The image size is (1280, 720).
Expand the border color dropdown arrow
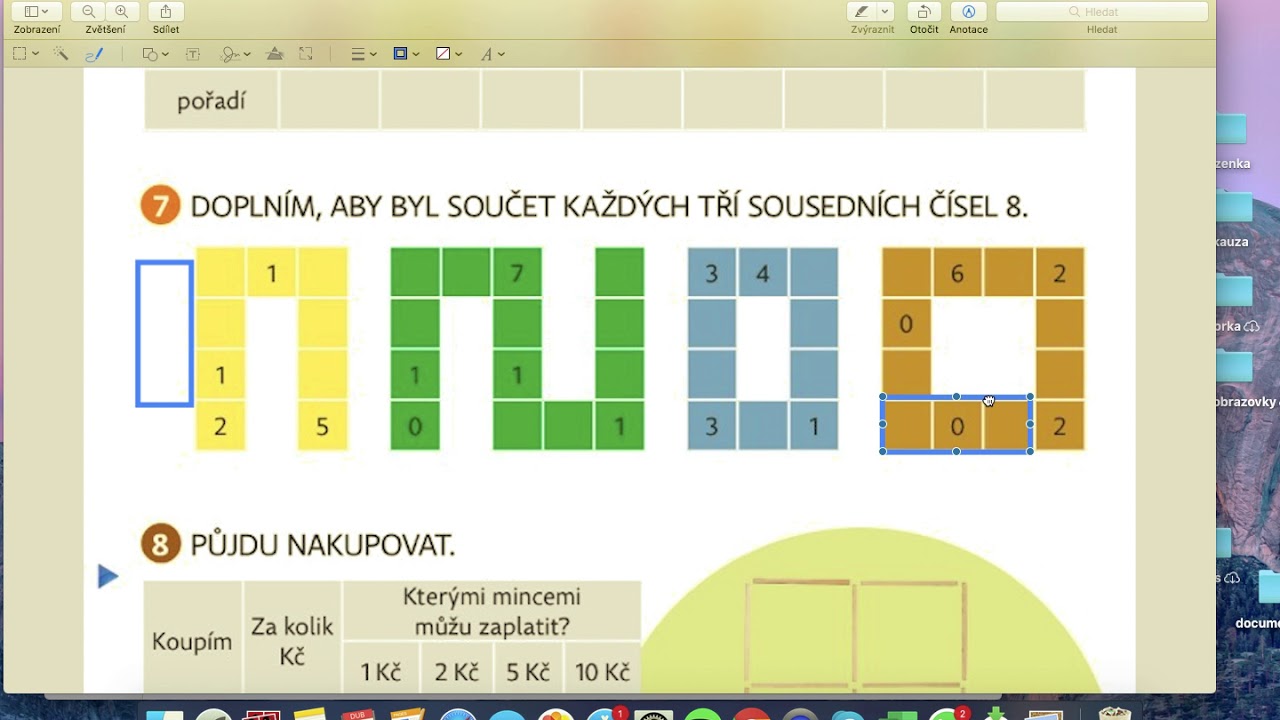tap(416, 54)
